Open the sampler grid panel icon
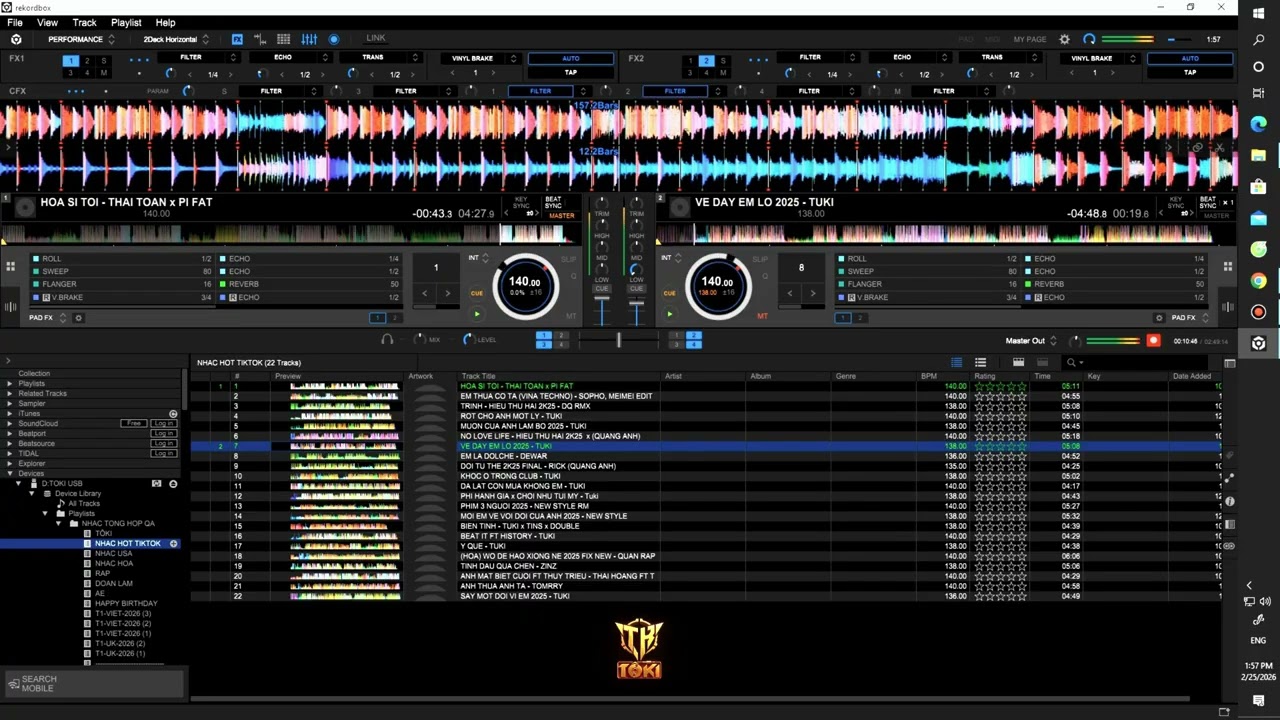This screenshot has width=1280, height=720. (284, 39)
